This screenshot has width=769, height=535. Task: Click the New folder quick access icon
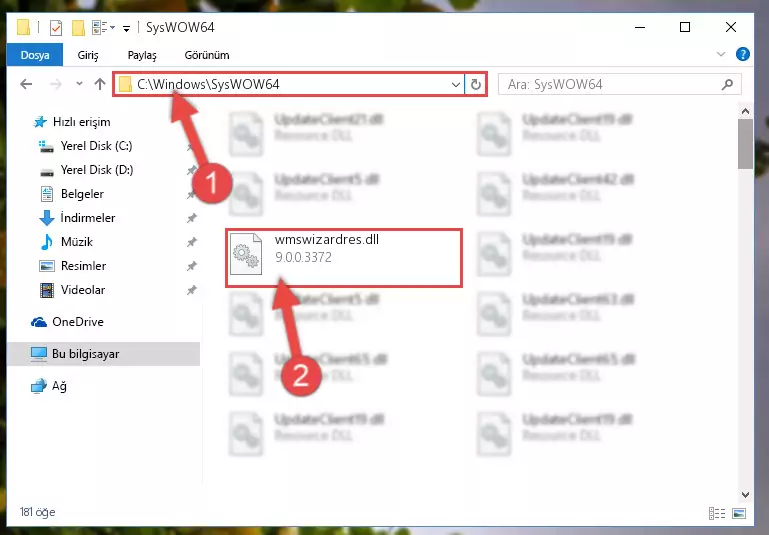(78, 27)
